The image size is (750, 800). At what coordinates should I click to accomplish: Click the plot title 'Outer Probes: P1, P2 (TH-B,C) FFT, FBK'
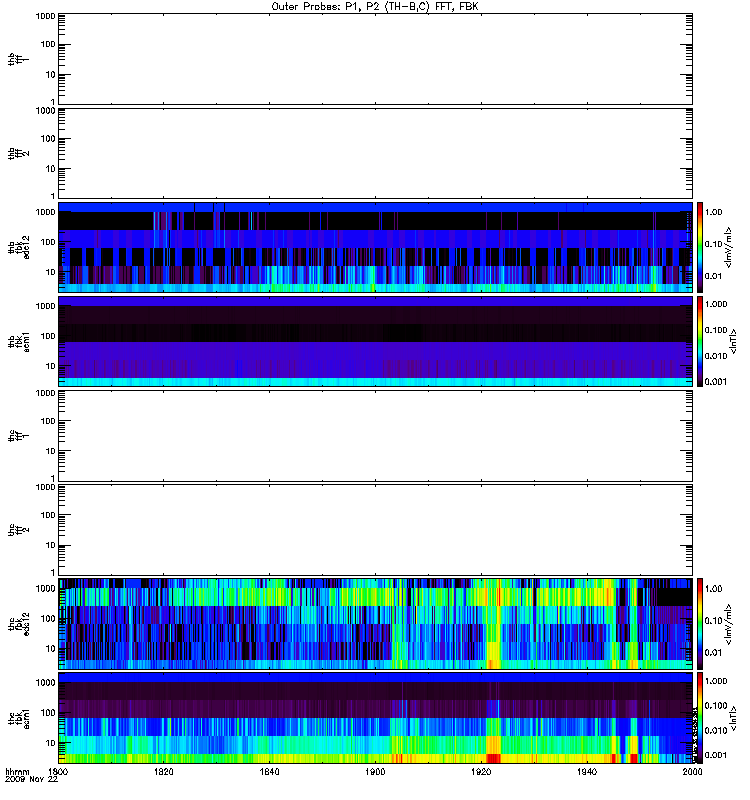[375, 7]
